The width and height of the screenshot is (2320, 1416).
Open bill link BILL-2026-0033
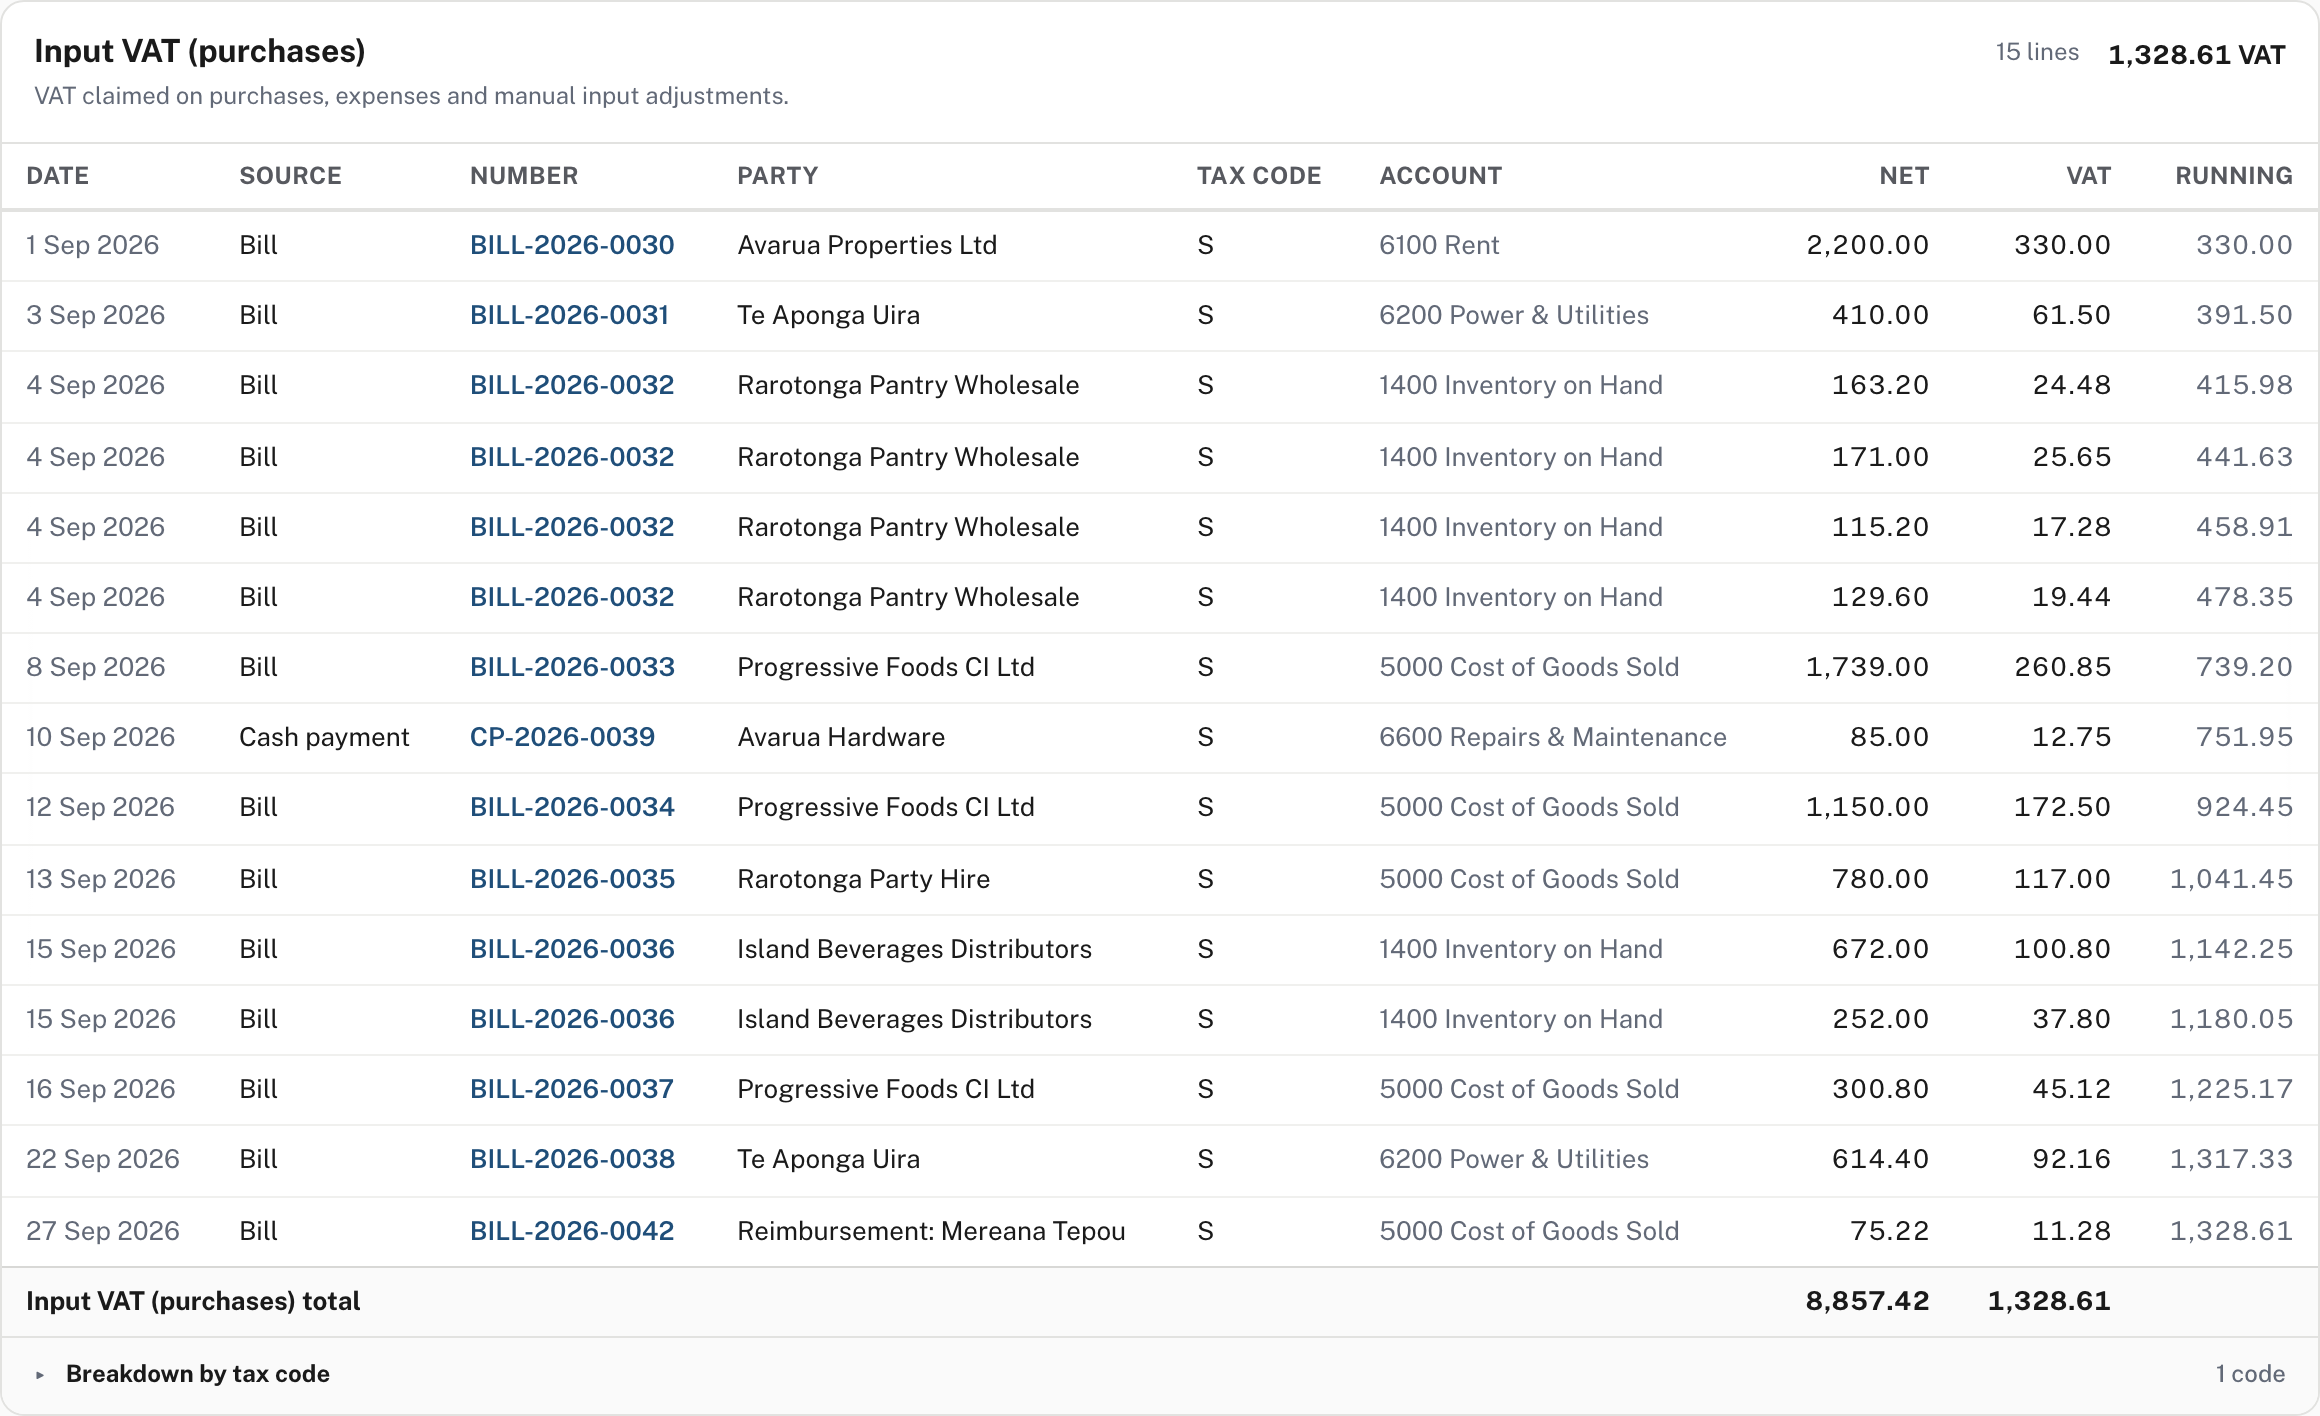572,667
